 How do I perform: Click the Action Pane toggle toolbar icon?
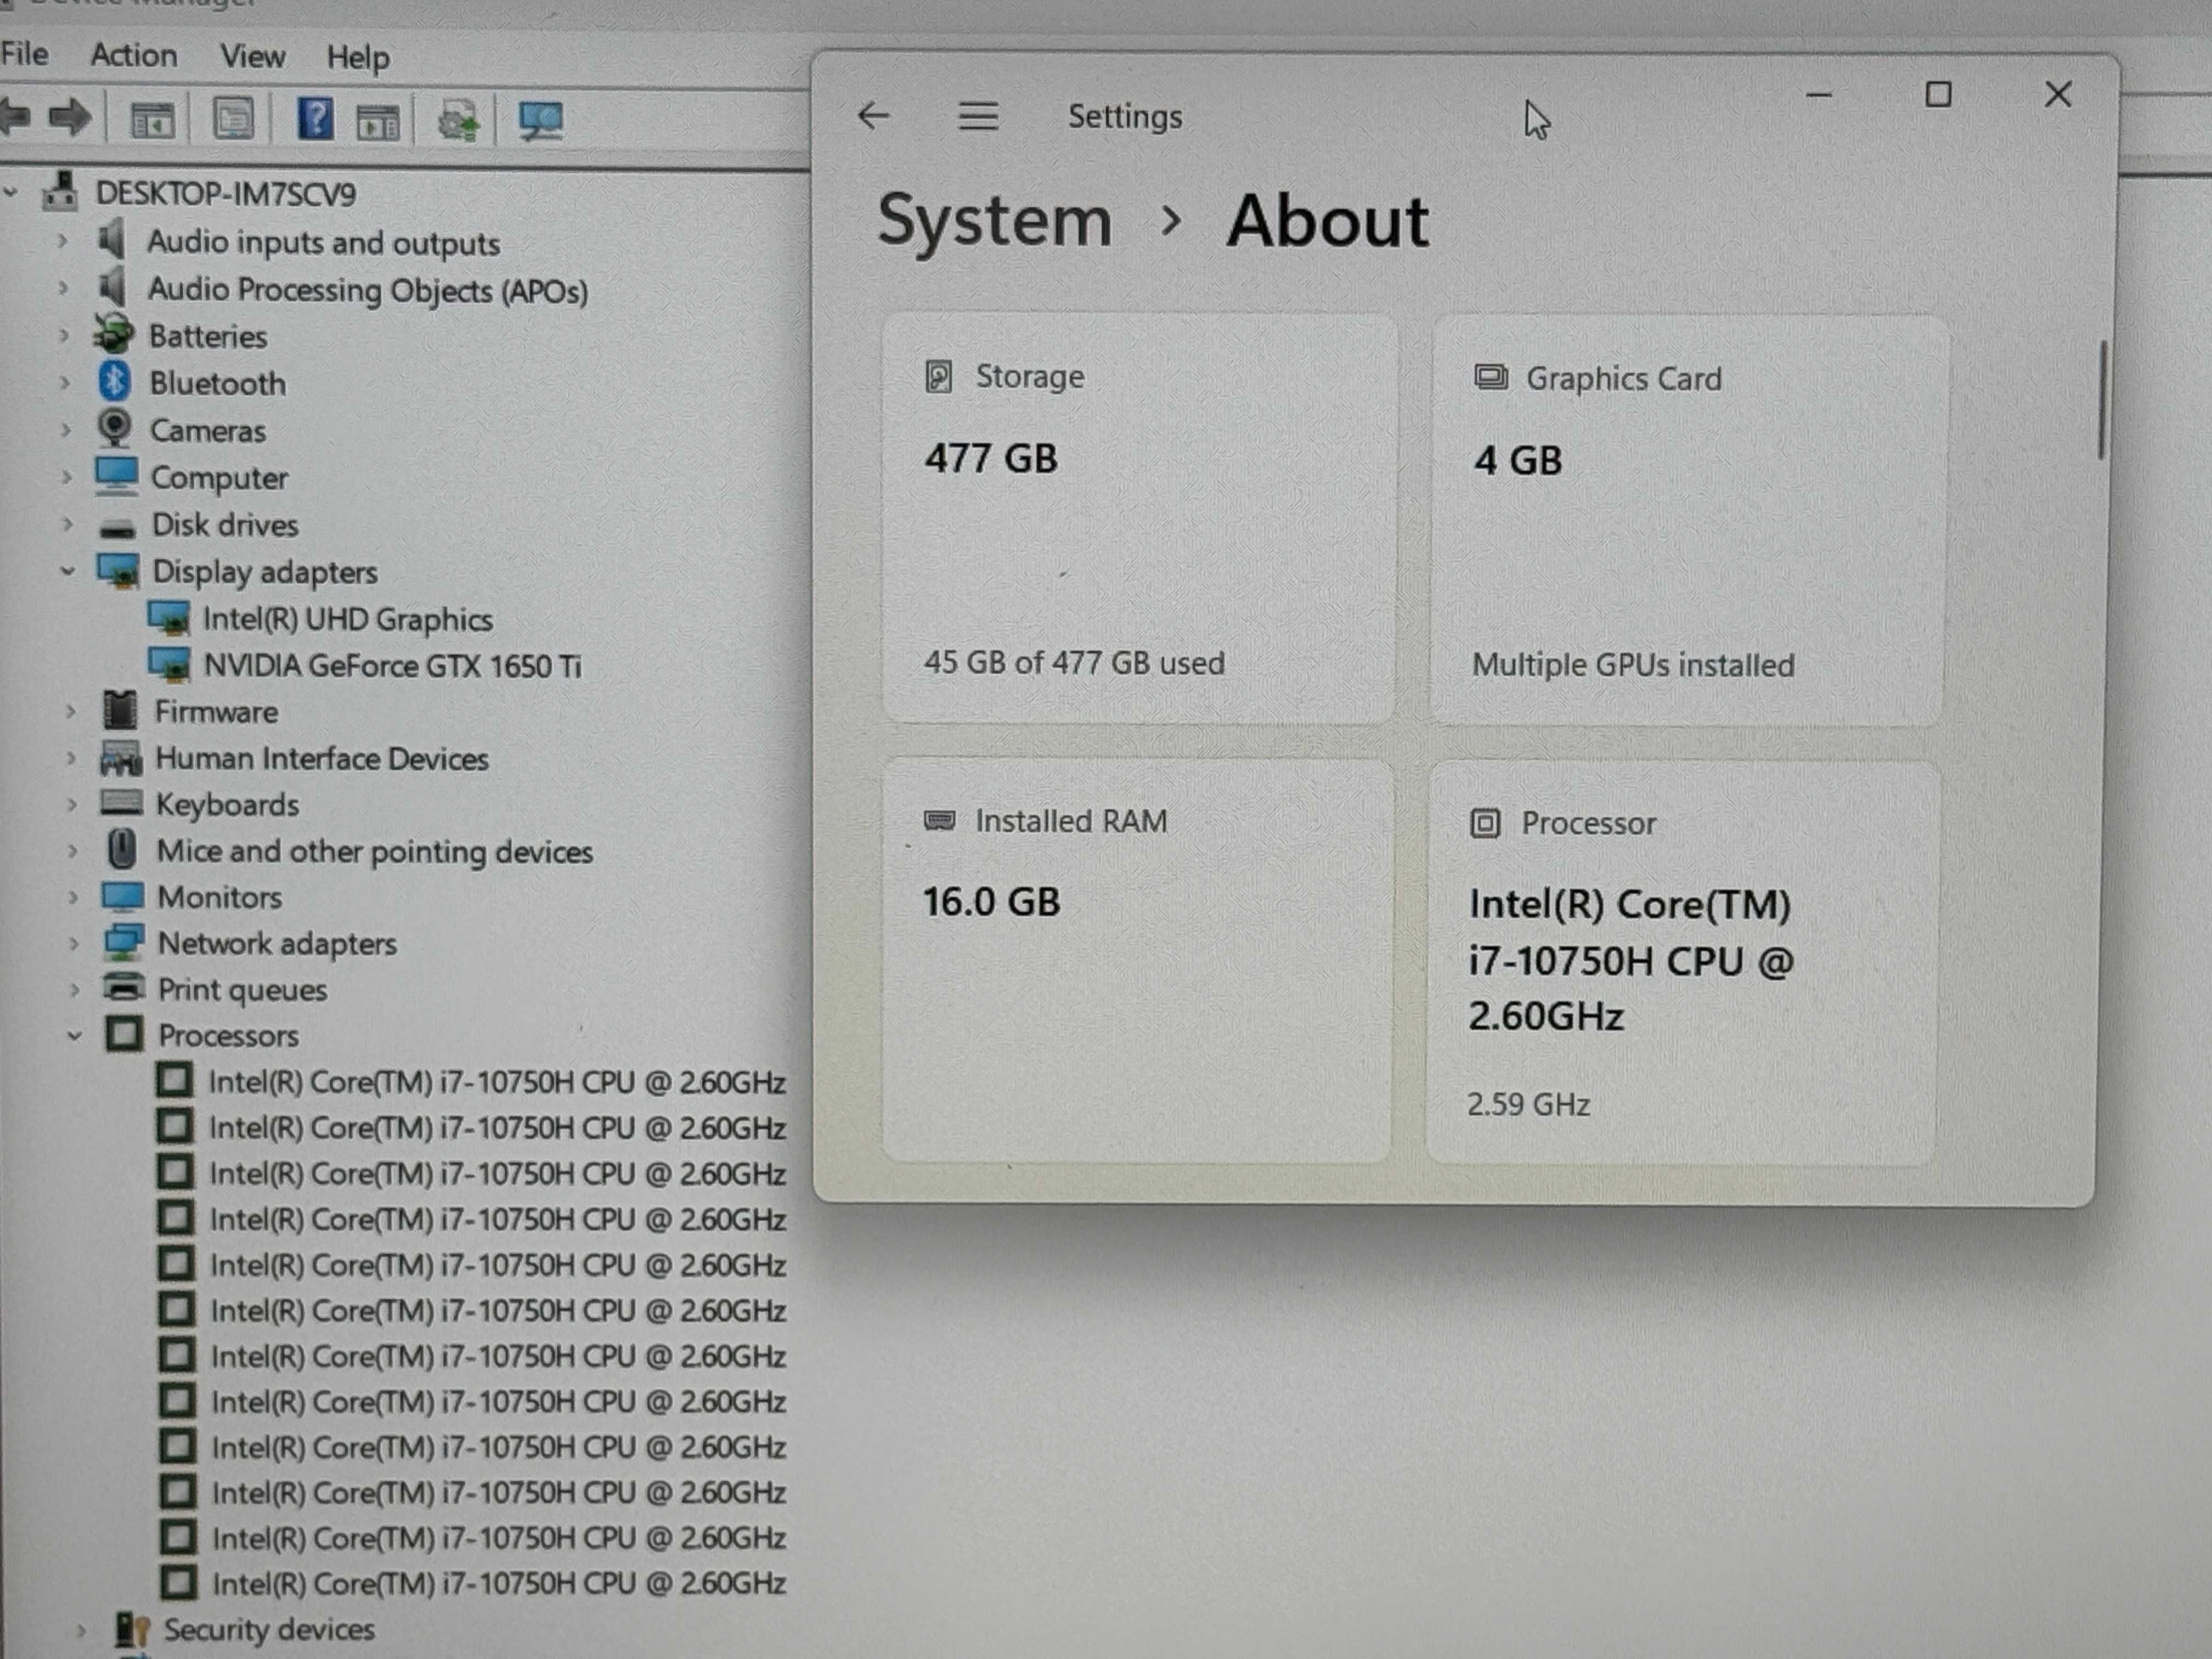[378, 122]
